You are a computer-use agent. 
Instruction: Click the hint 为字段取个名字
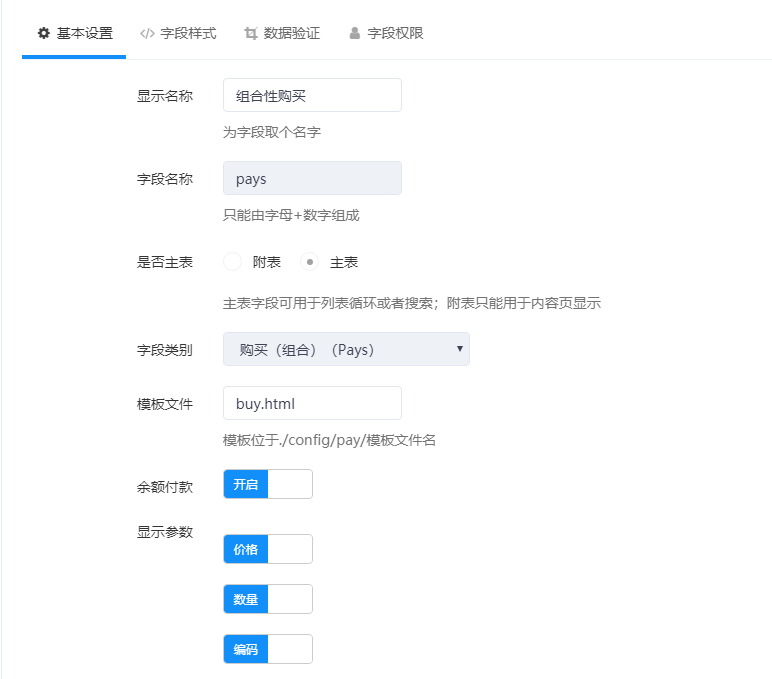pos(272,132)
